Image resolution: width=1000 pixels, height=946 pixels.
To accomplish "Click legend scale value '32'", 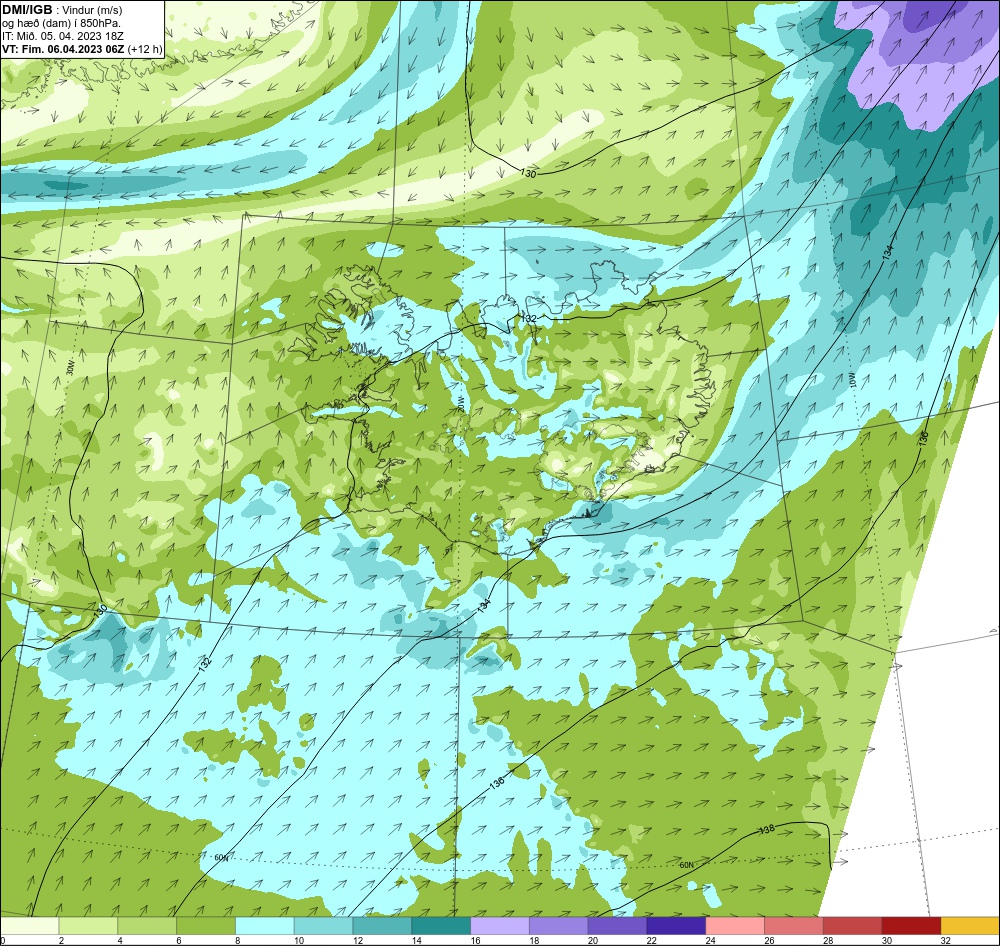I will pos(946,940).
